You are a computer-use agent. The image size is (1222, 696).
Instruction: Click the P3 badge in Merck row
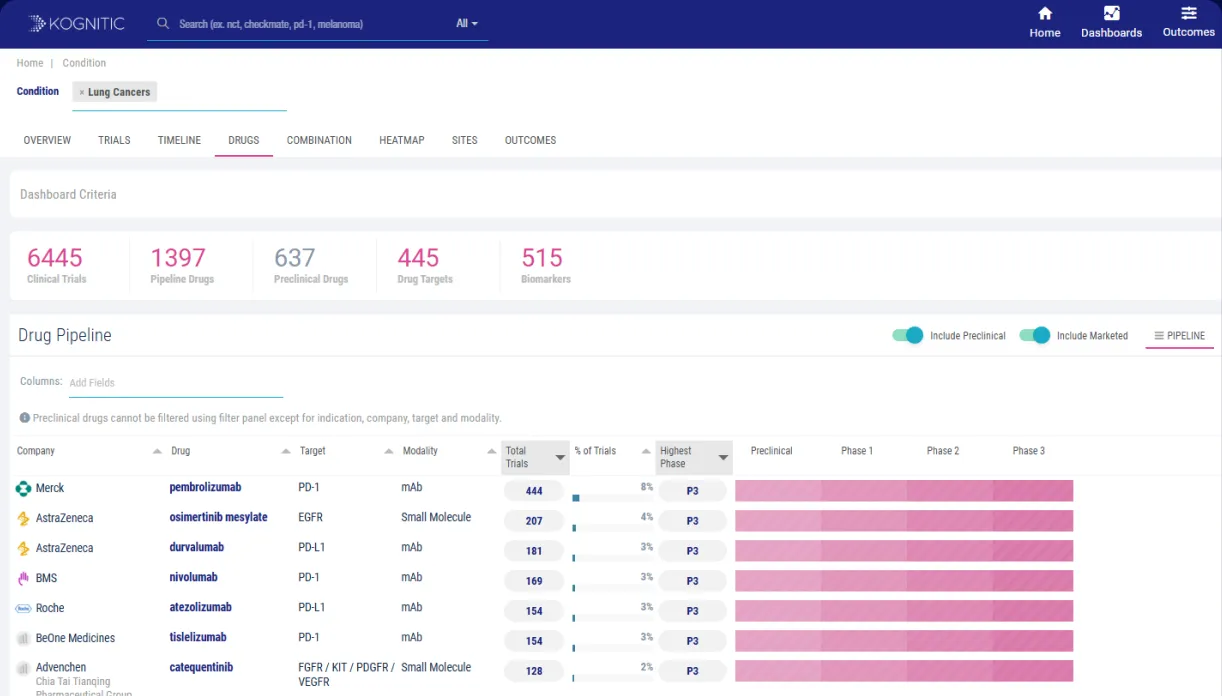point(692,491)
